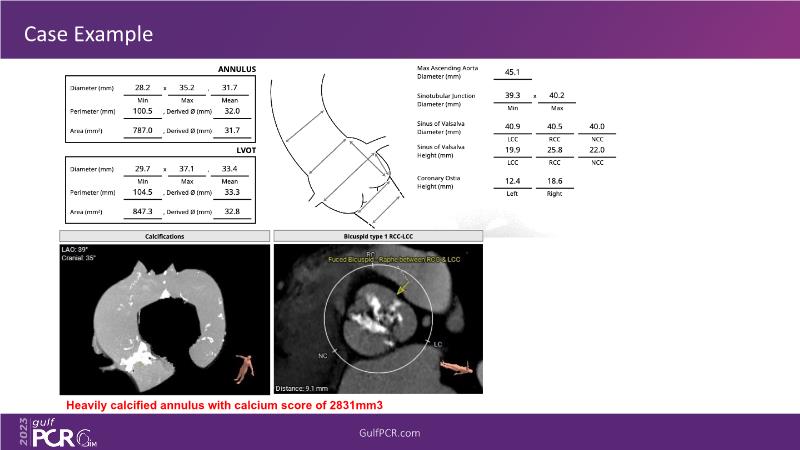The image size is (800, 450).
Task: Click the yellow raphe arrow on CT image
Action: point(402,290)
